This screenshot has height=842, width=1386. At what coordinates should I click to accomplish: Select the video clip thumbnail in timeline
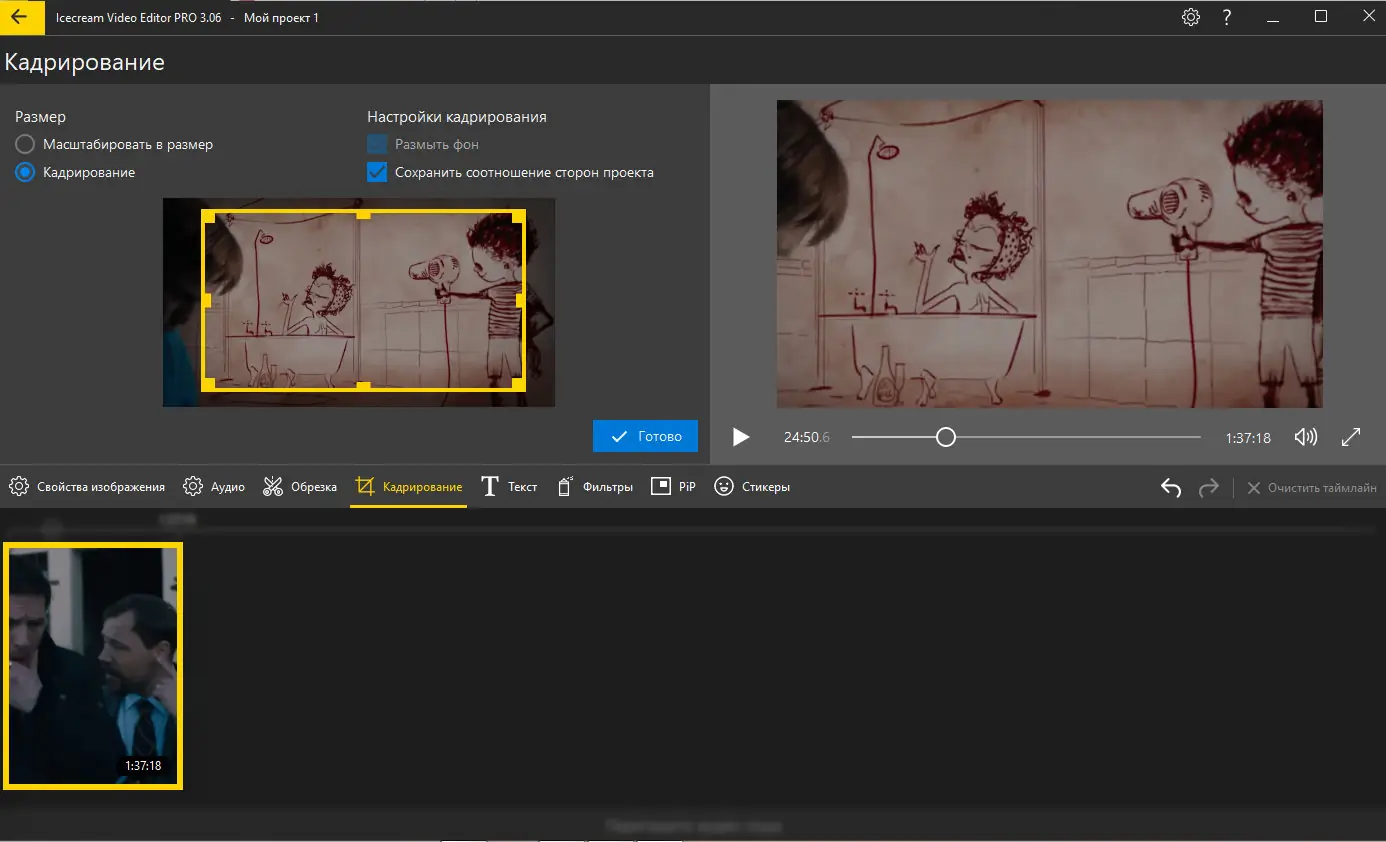pos(93,666)
